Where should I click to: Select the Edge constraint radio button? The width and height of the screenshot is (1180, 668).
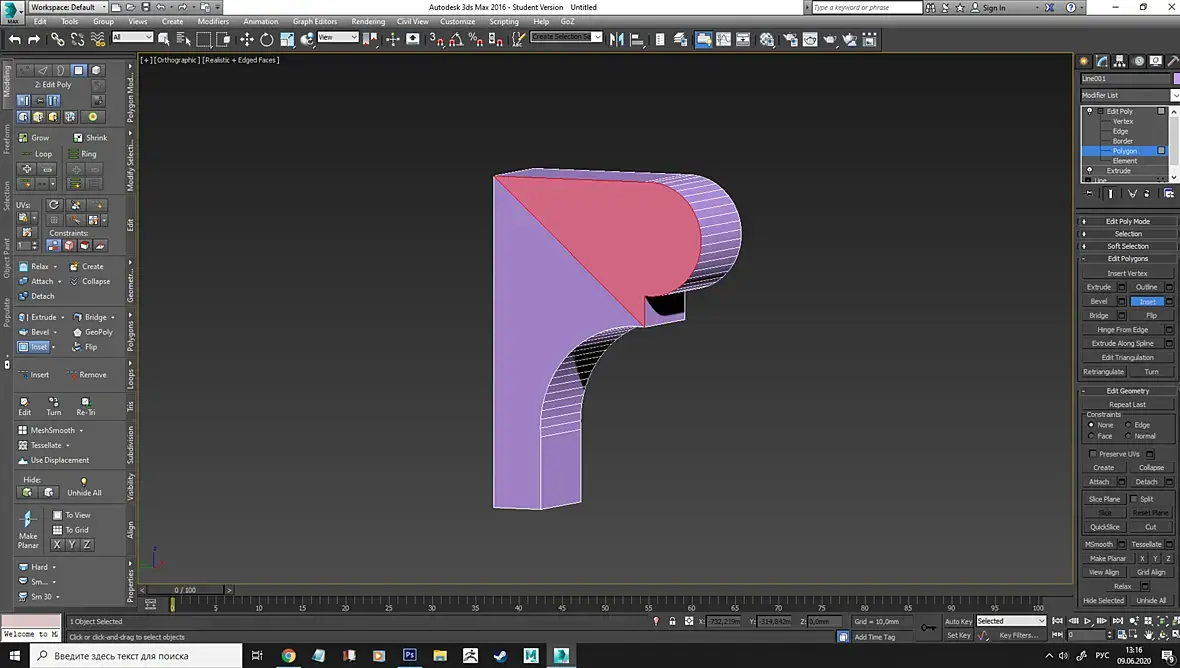point(1129,425)
